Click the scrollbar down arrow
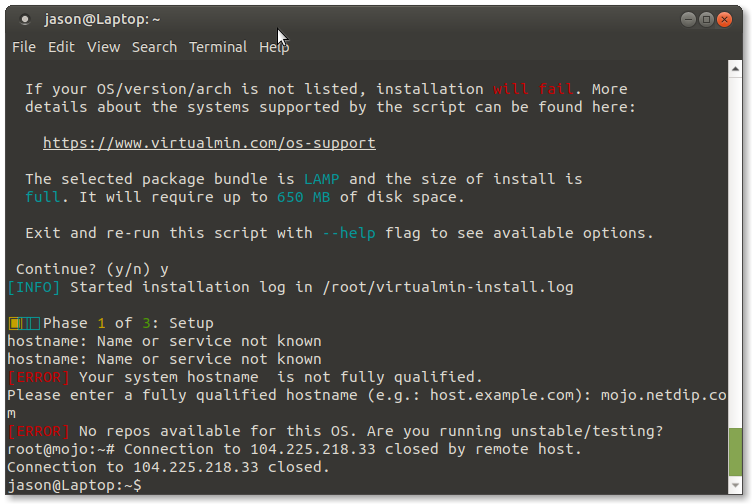This screenshot has width=752, height=504. [x=735, y=486]
